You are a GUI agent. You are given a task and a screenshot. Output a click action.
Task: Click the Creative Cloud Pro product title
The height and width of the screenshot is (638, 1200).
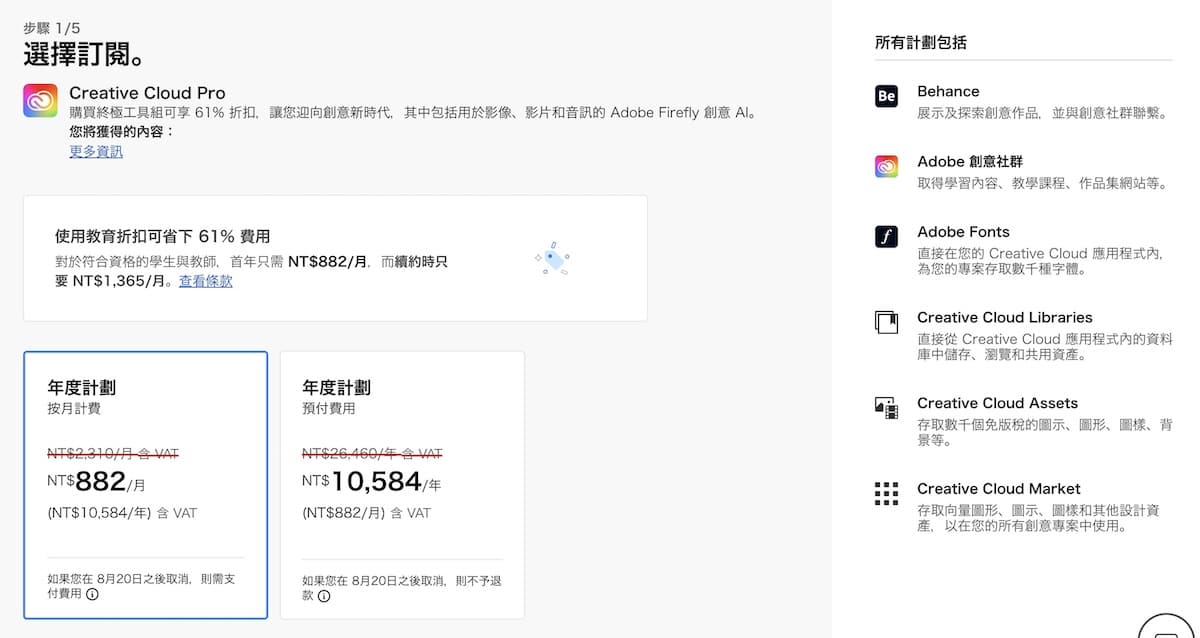147,93
